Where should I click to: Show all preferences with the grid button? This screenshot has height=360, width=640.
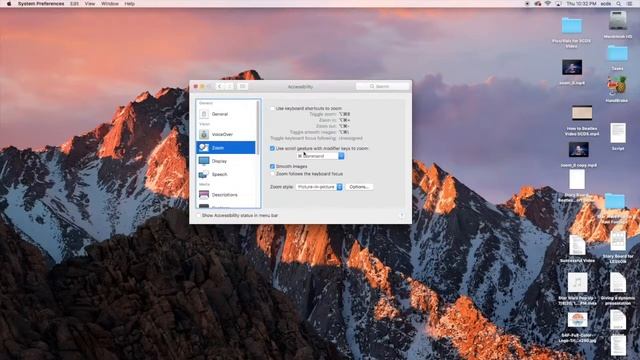(242, 87)
